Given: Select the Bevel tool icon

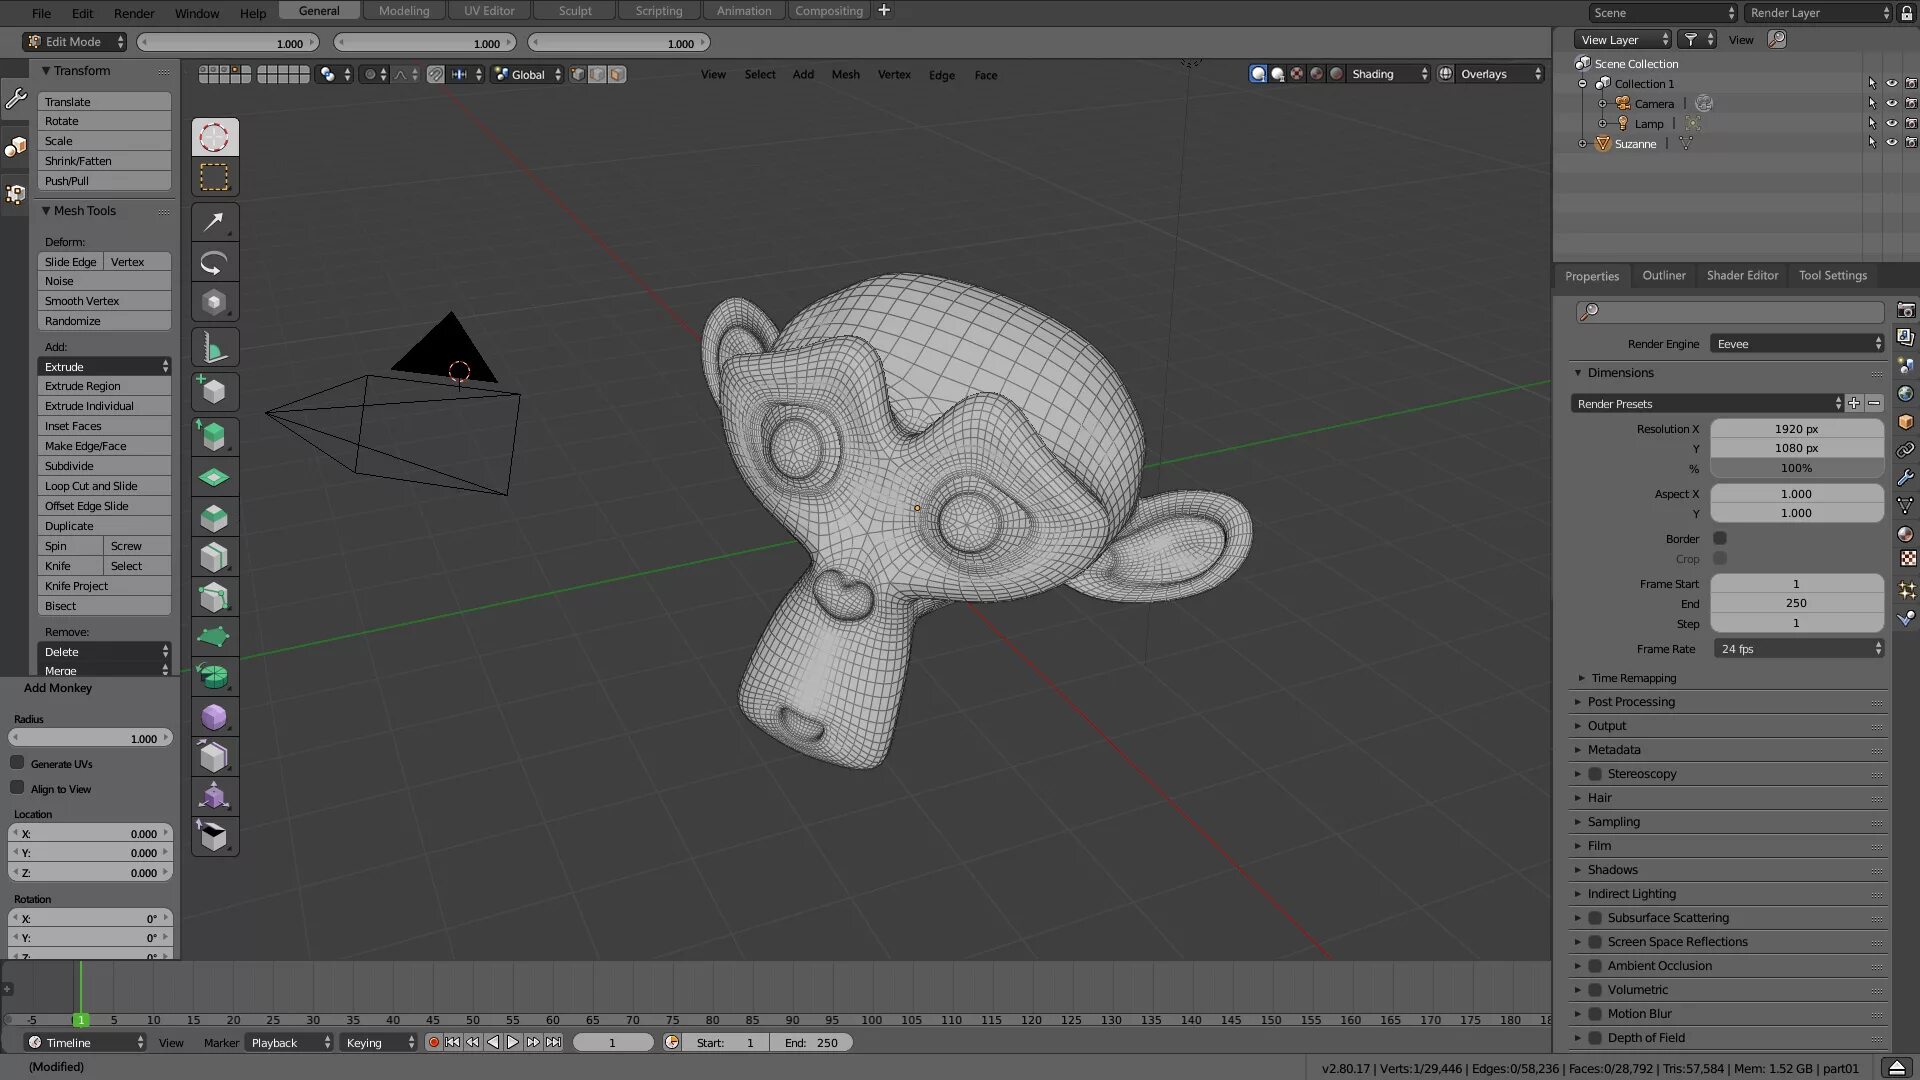Looking at the screenshot, I should pyautogui.click(x=214, y=518).
